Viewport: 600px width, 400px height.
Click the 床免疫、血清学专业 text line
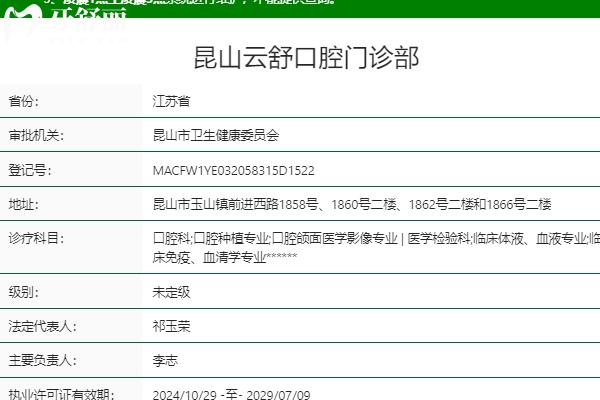(225, 257)
